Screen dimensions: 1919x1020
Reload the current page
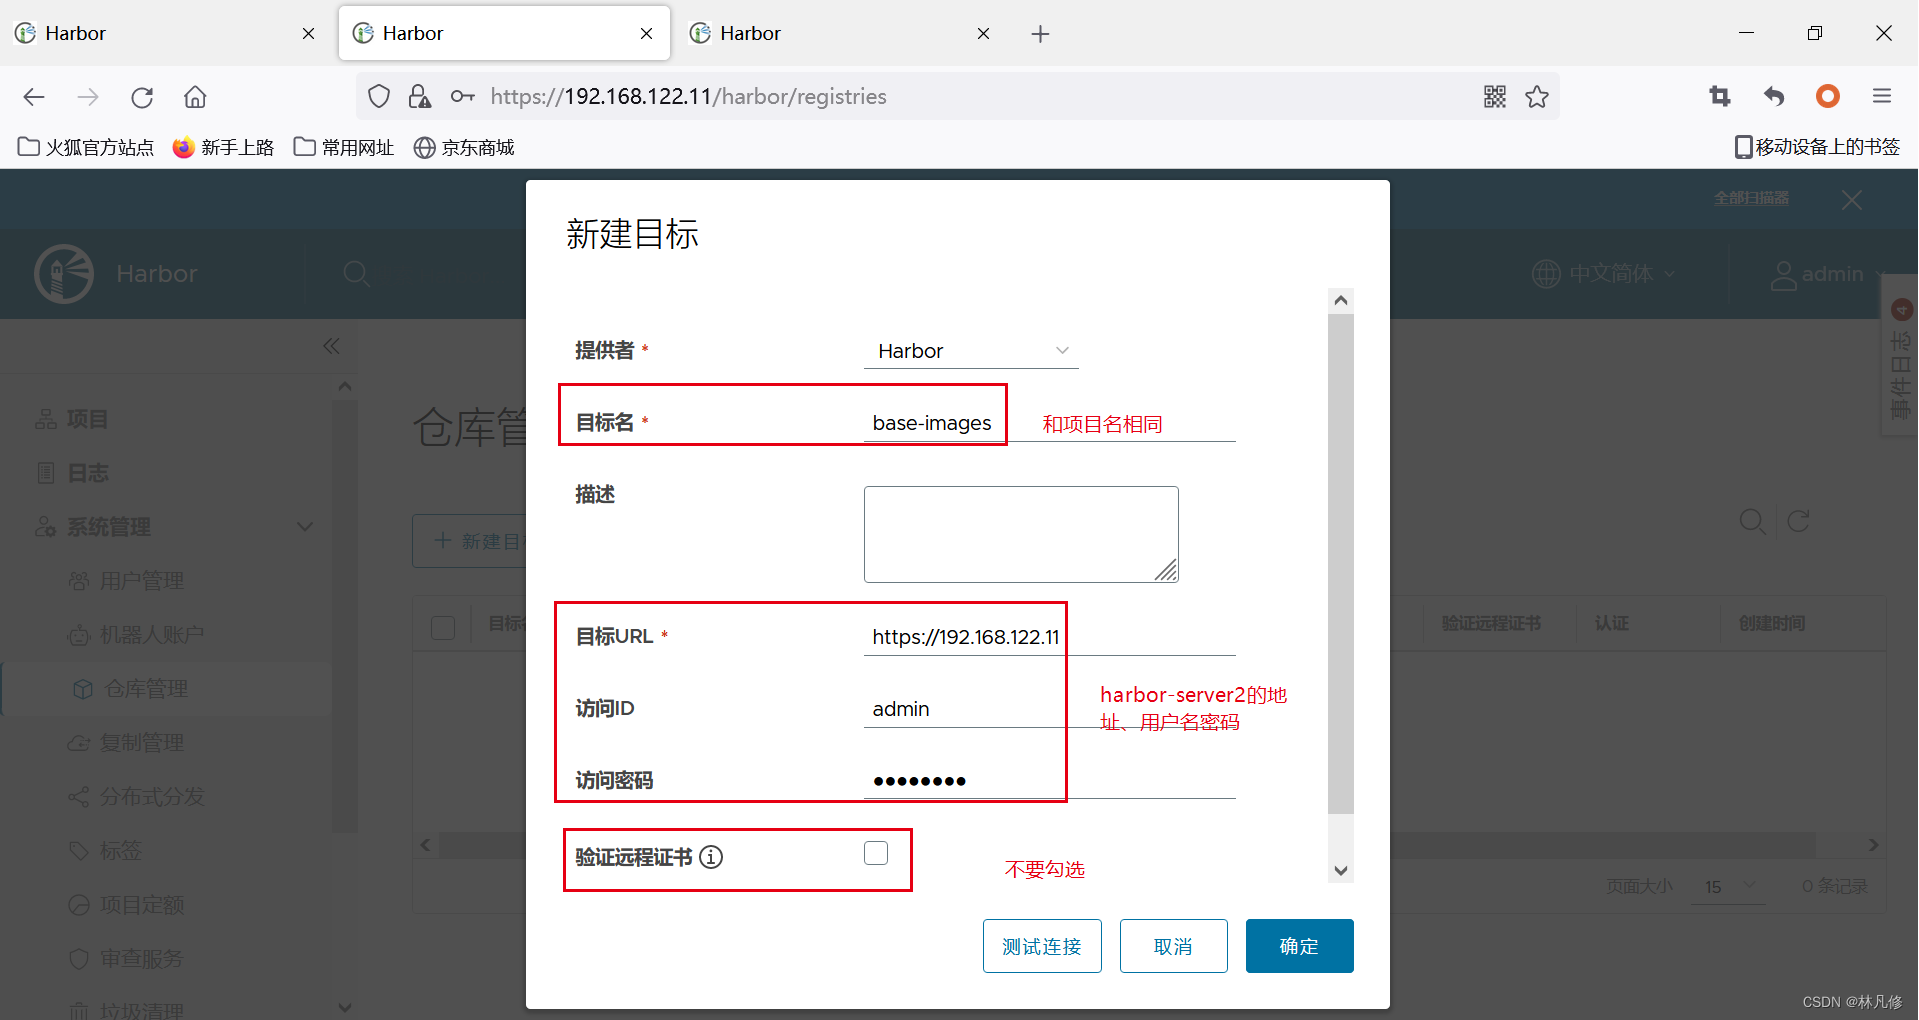click(142, 97)
